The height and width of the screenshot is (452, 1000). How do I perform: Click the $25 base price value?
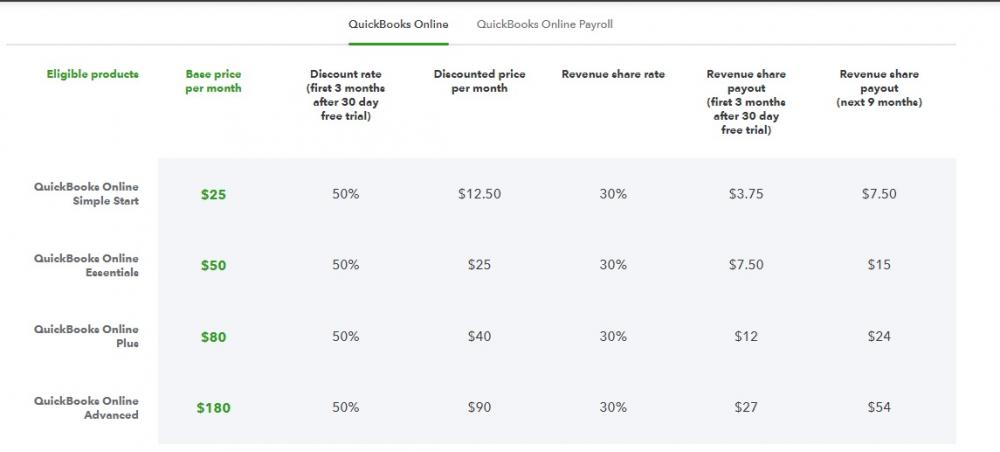(213, 194)
